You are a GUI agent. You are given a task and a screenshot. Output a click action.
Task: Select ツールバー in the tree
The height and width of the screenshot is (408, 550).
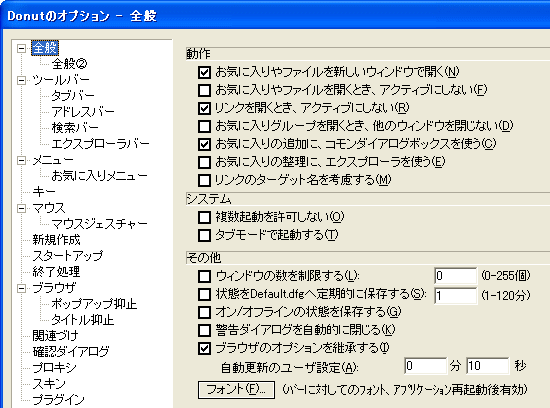tap(61, 80)
